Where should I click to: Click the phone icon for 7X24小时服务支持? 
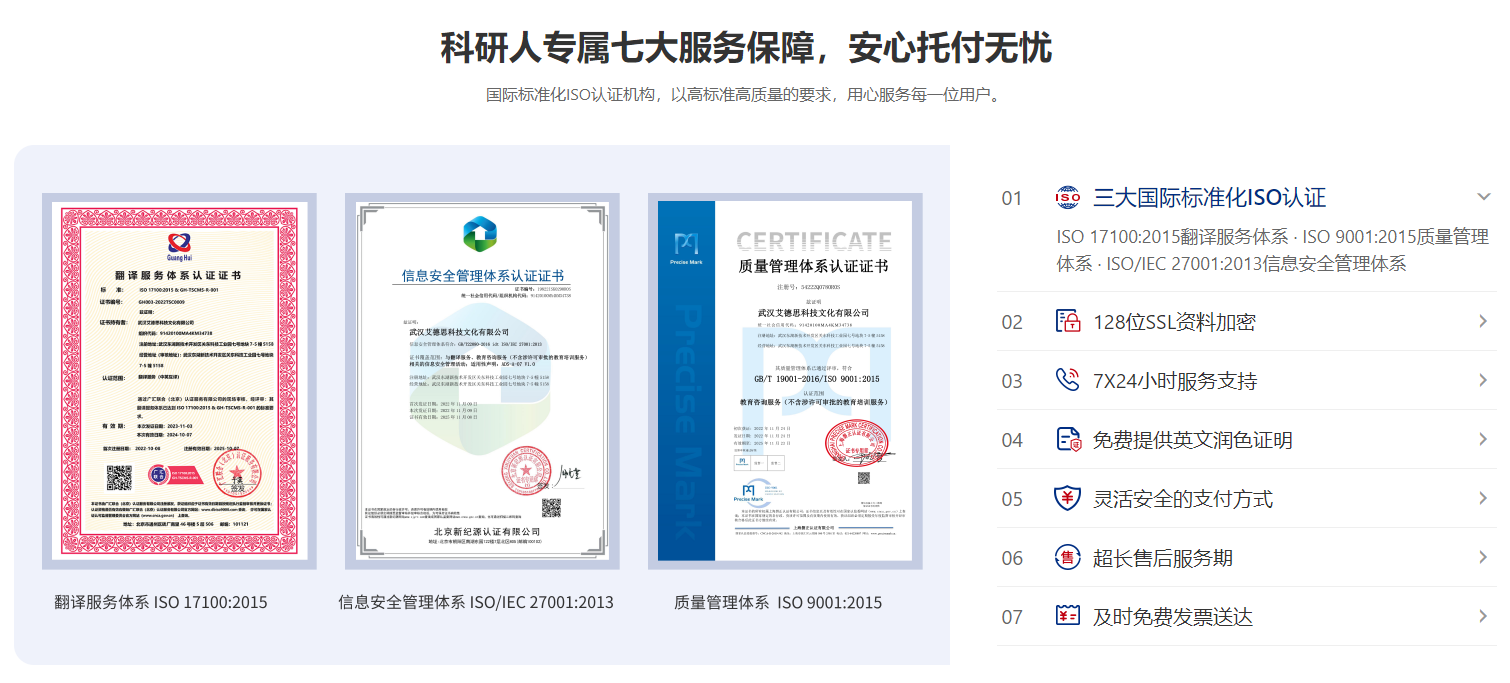click(x=1068, y=380)
